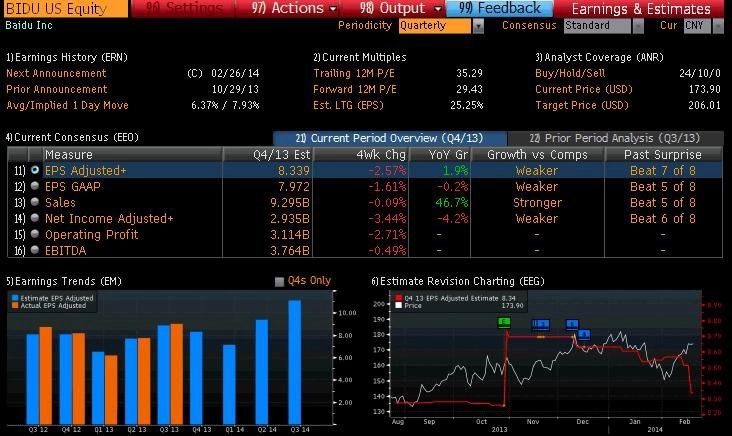The width and height of the screenshot is (732, 436).
Task: Click the arrow next to Quarterly periodicity
Action: 478,26
